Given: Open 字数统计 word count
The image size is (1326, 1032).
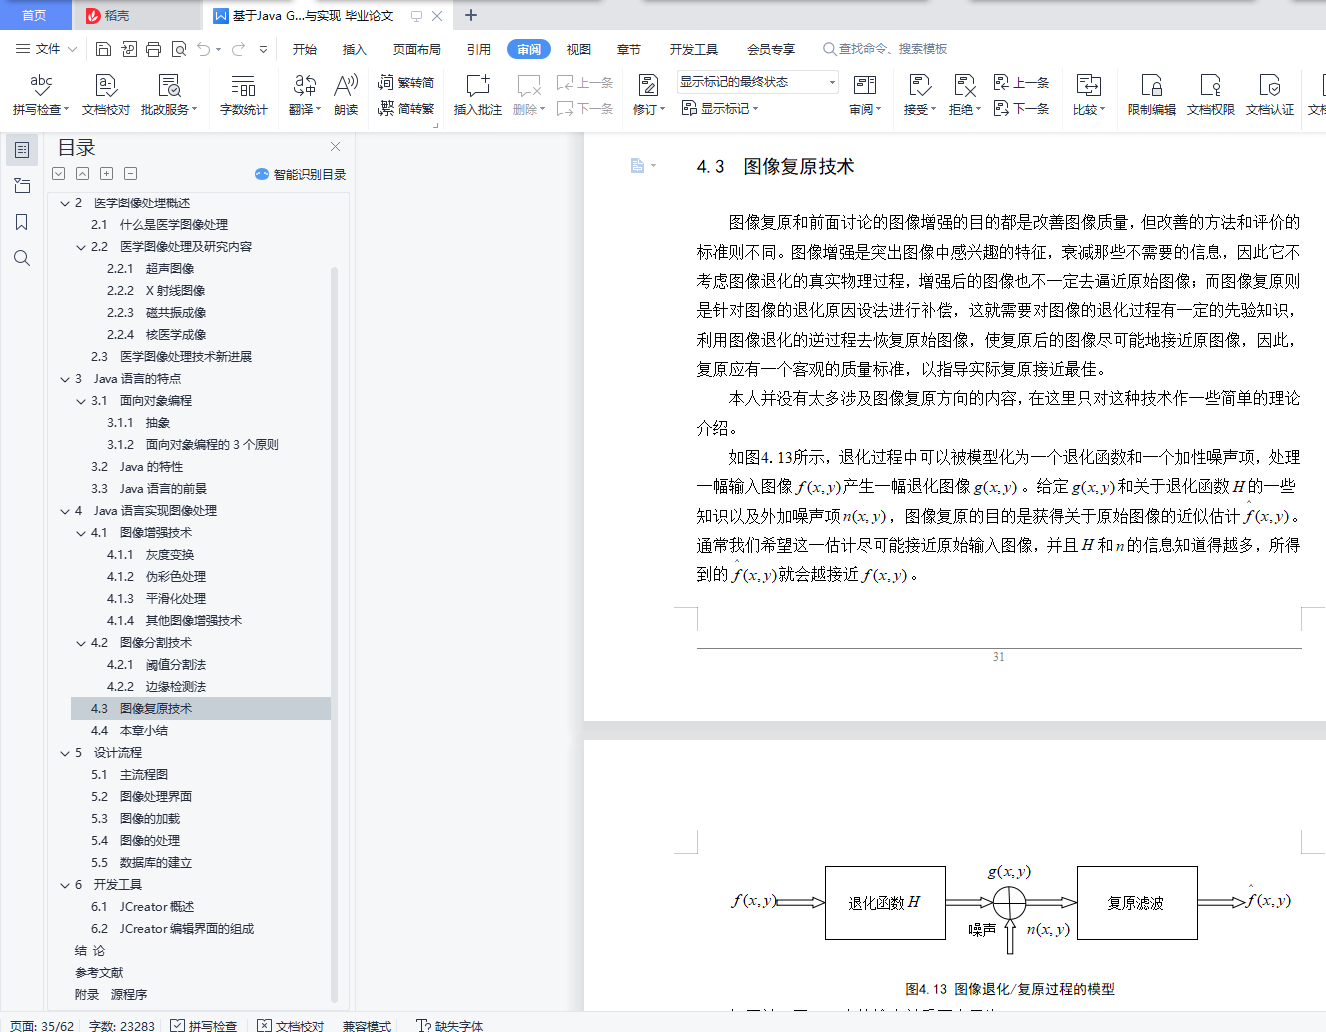Looking at the screenshot, I should (244, 94).
